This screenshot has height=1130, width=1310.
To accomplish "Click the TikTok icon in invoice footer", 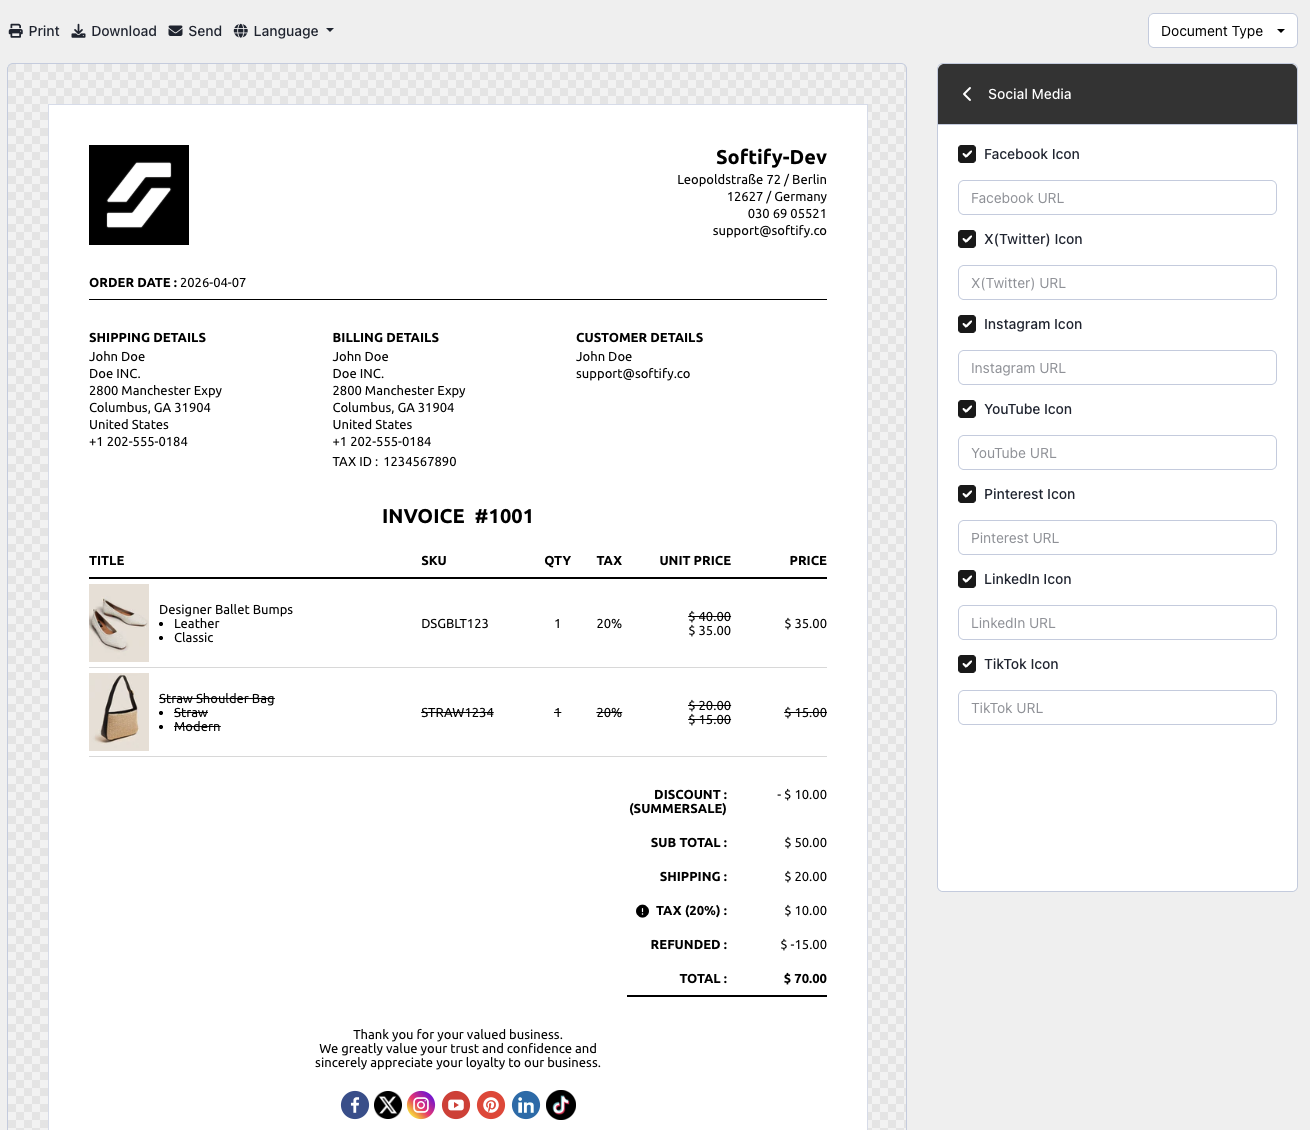I will tap(561, 1105).
